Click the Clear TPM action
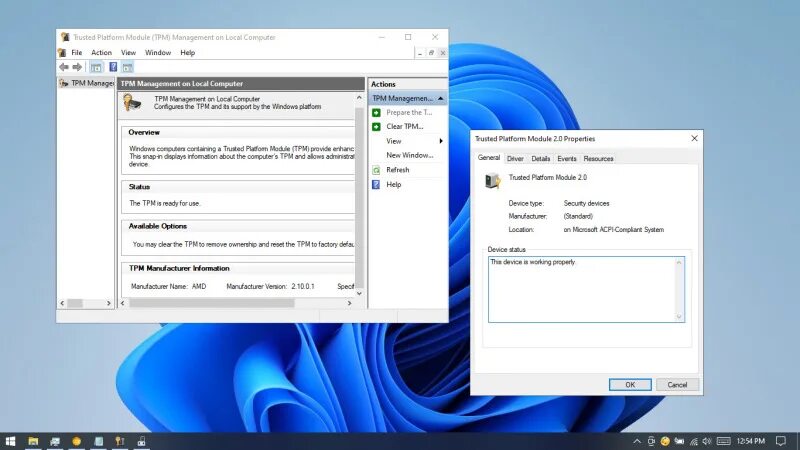The height and width of the screenshot is (450, 800). tap(405, 127)
